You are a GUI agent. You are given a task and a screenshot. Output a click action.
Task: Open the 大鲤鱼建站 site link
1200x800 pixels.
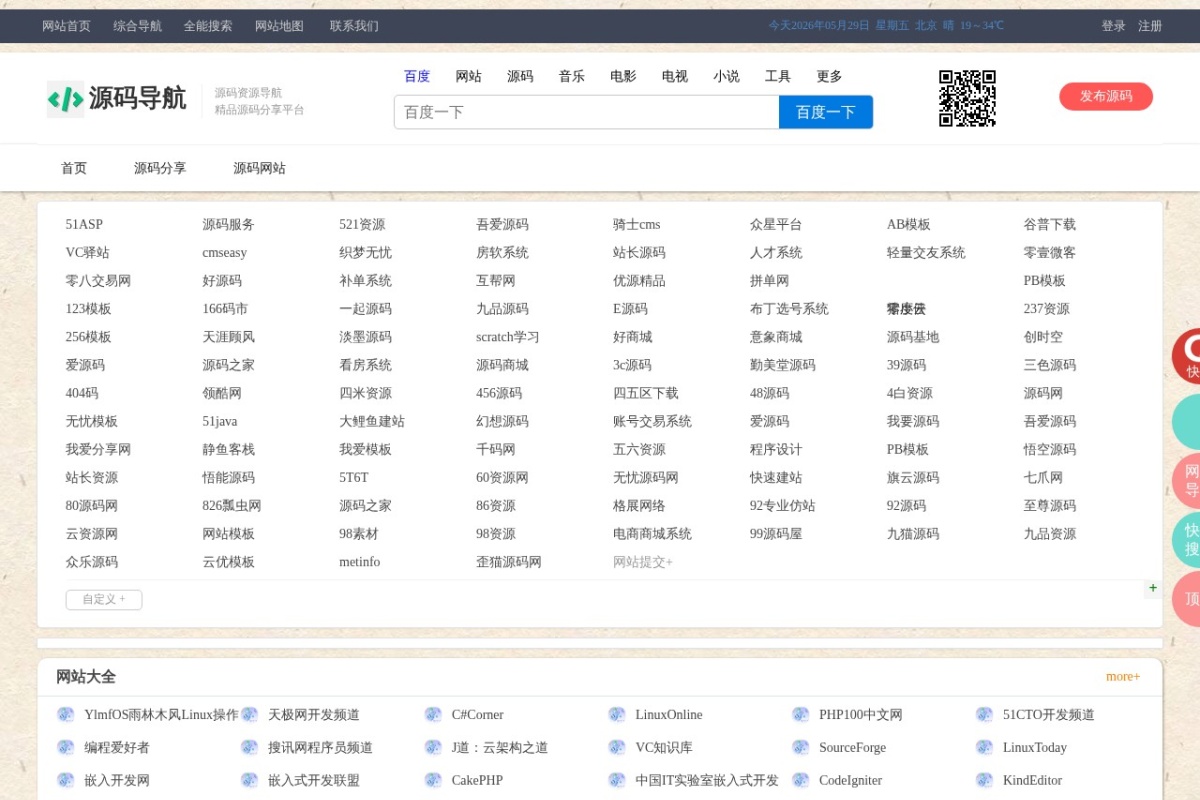(372, 422)
